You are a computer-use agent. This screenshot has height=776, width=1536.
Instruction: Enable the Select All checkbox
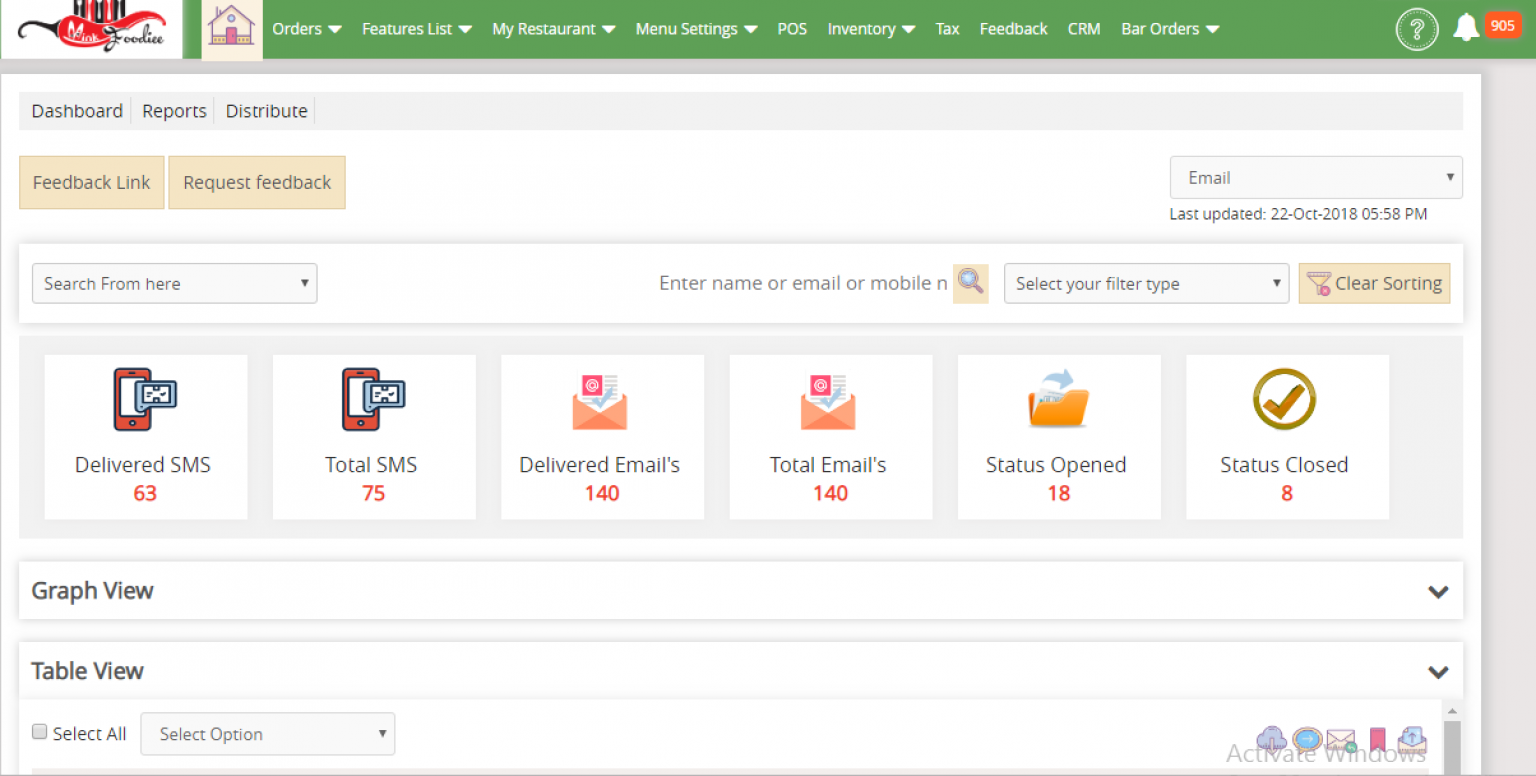point(39,731)
